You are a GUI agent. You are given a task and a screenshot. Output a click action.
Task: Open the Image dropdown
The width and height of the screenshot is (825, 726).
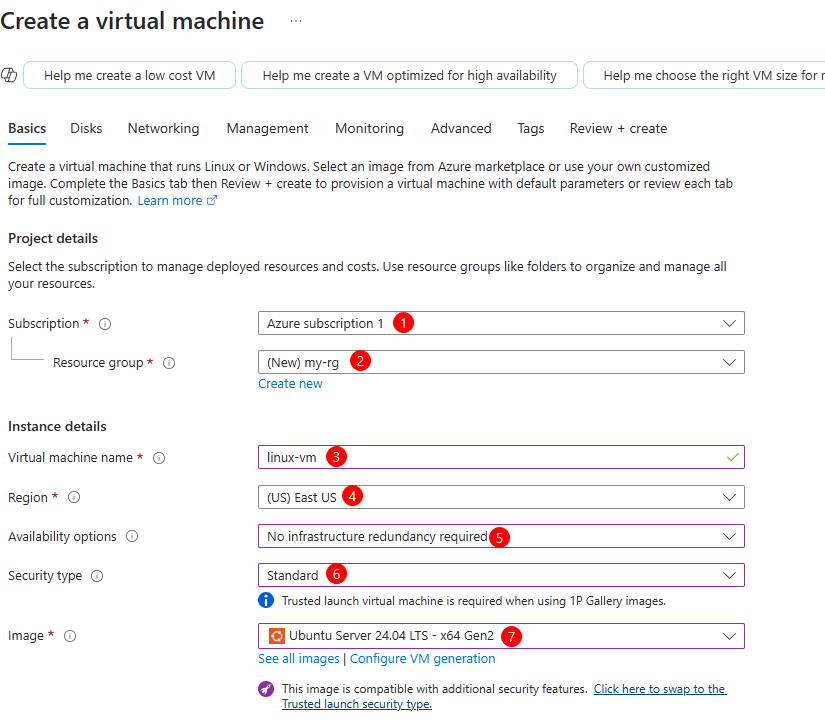click(x=501, y=636)
